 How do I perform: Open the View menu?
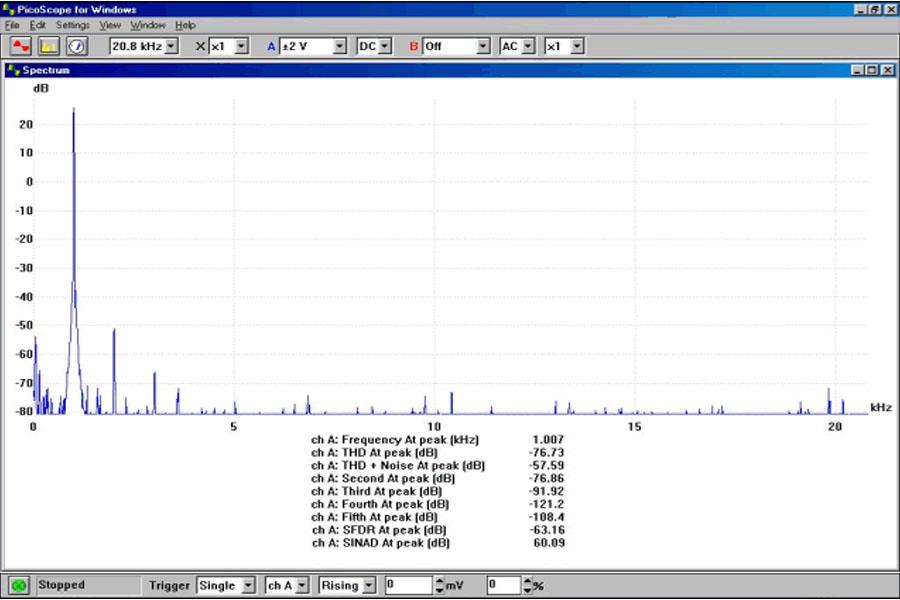point(110,24)
